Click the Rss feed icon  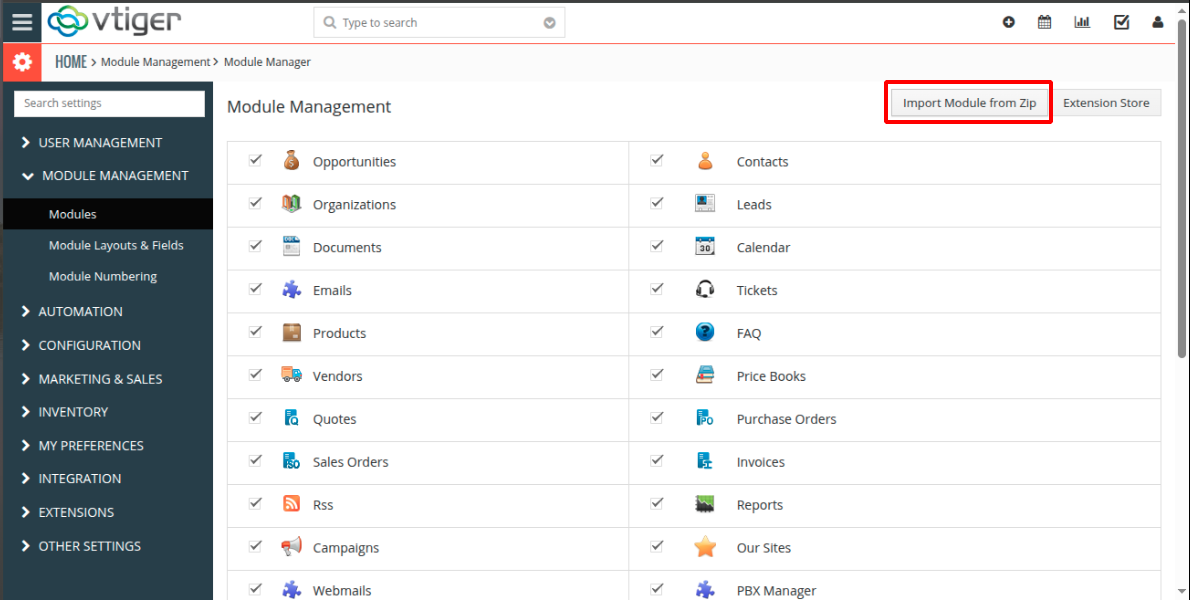pos(291,504)
